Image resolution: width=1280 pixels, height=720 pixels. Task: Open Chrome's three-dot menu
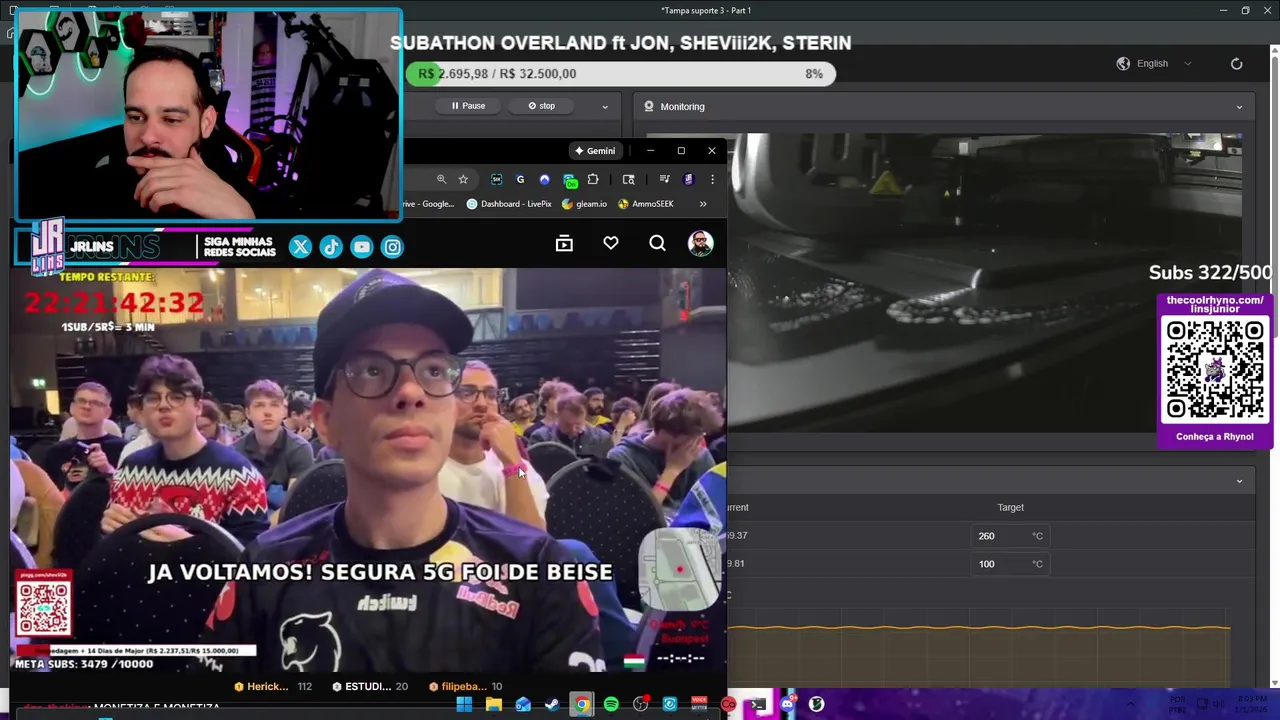(712, 179)
